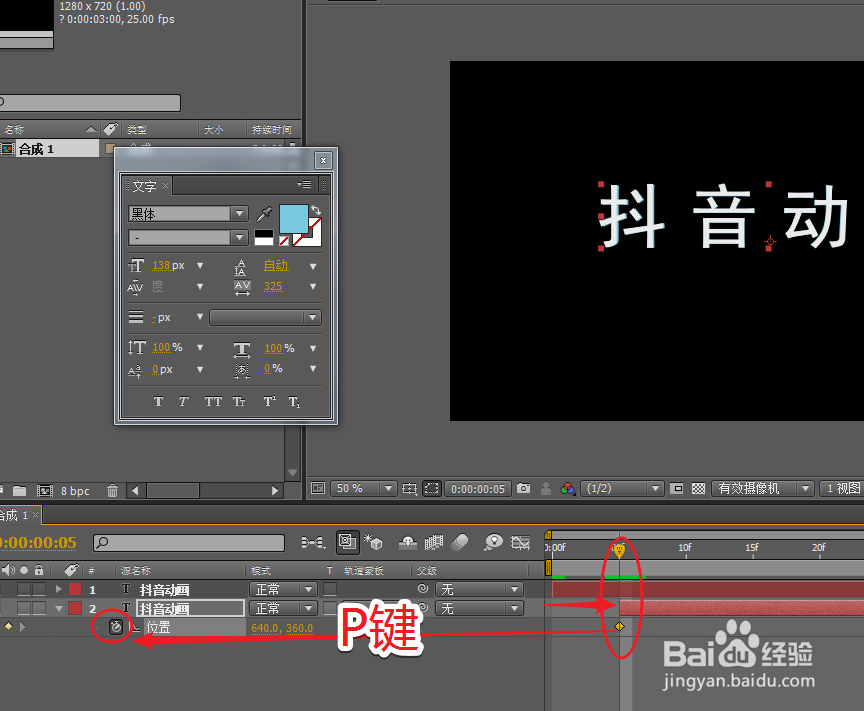Enable frame blending for the composition

pyautogui.click(x=434, y=543)
